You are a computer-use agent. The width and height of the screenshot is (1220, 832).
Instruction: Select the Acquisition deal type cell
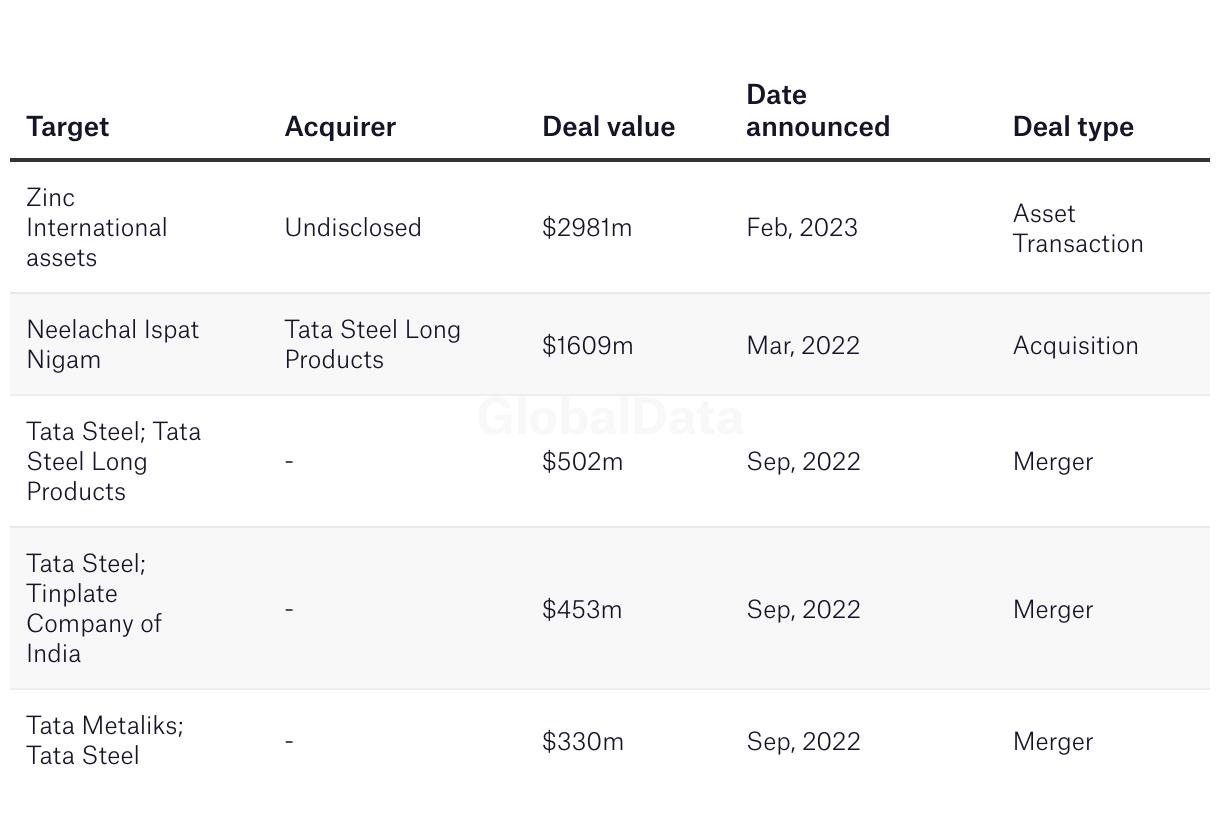1076,345
